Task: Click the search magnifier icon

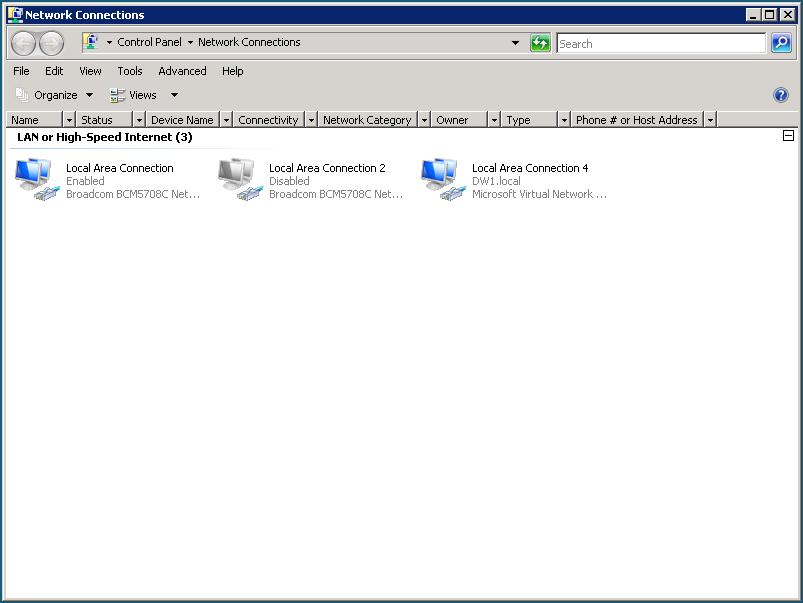Action: (780, 43)
